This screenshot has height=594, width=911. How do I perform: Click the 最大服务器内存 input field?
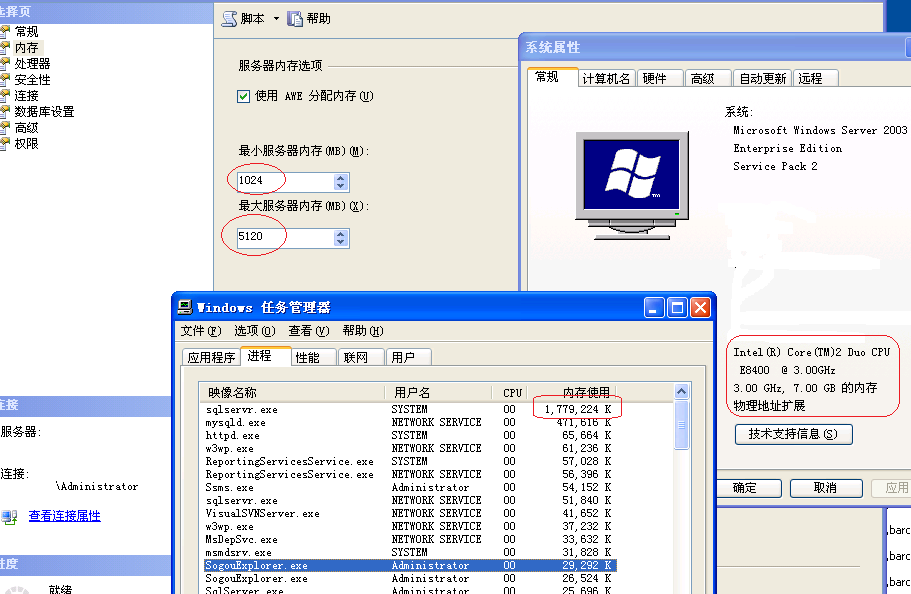(x=283, y=238)
